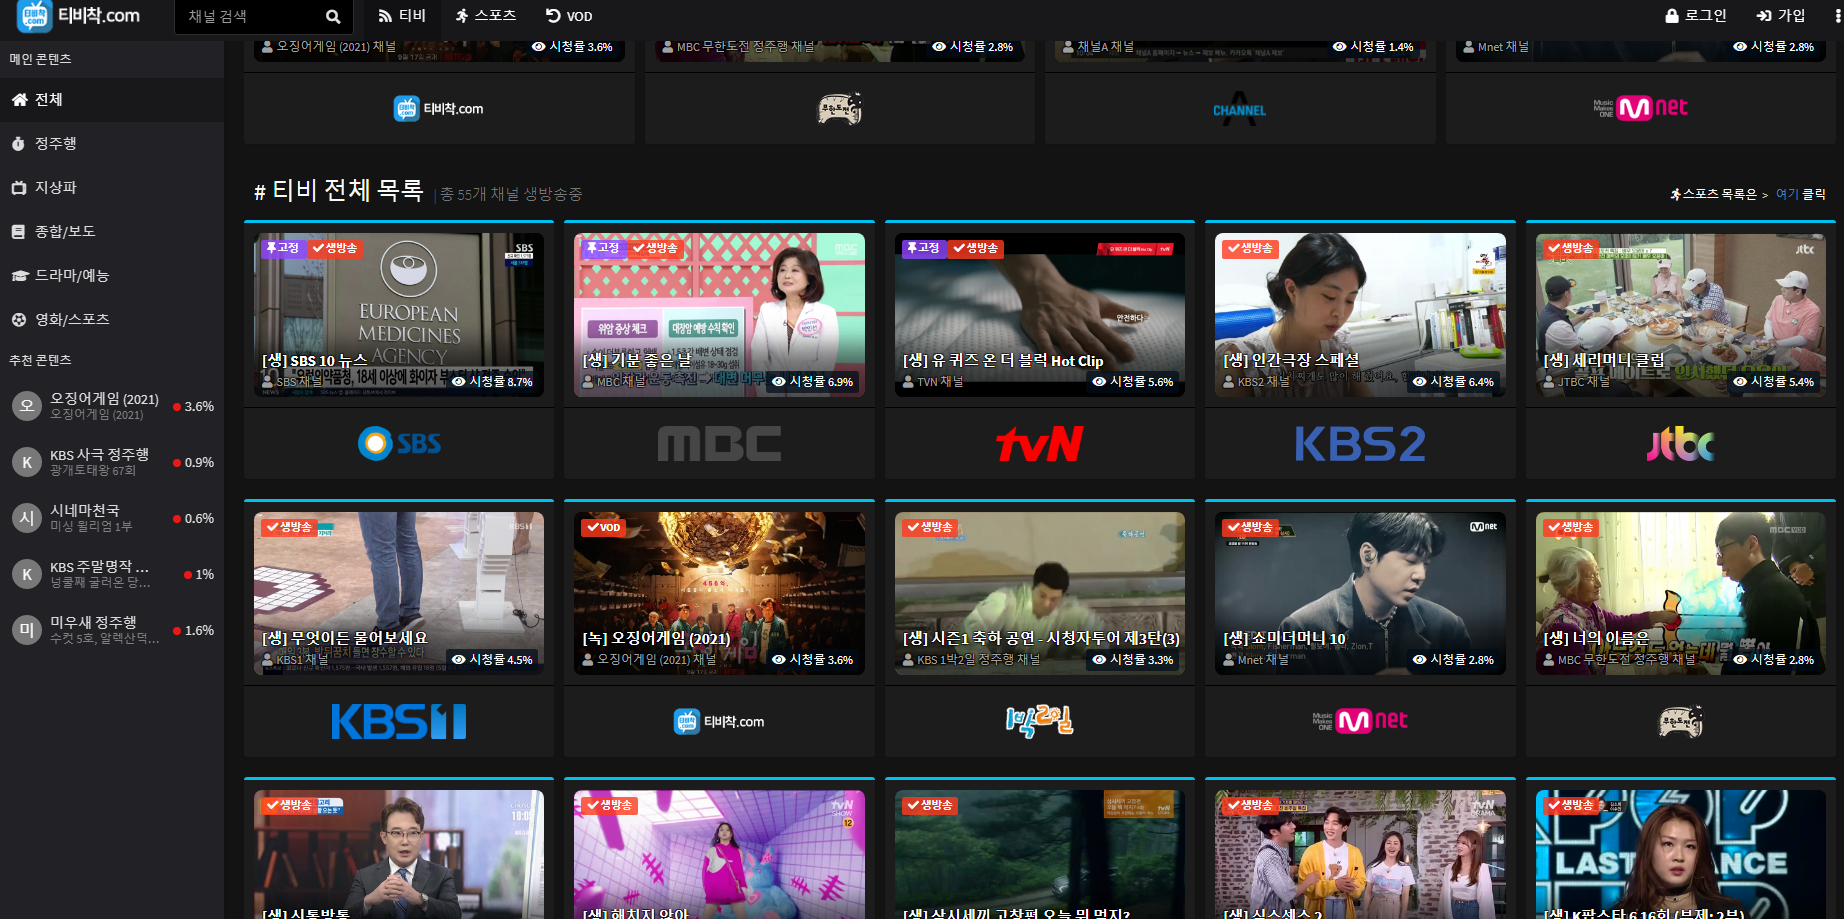Open the 티비 menu
Viewport: 1844px width, 919px height.
pyautogui.click(x=402, y=16)
